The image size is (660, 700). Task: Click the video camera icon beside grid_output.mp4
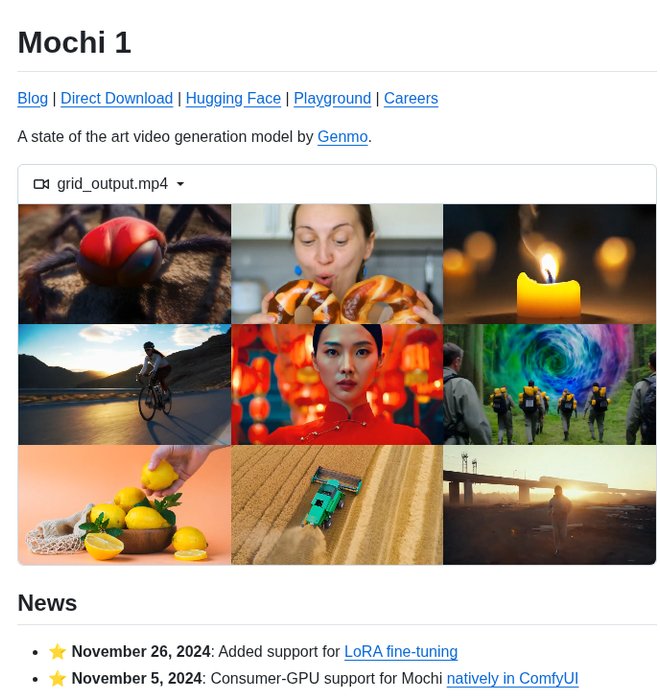point(41,184)
